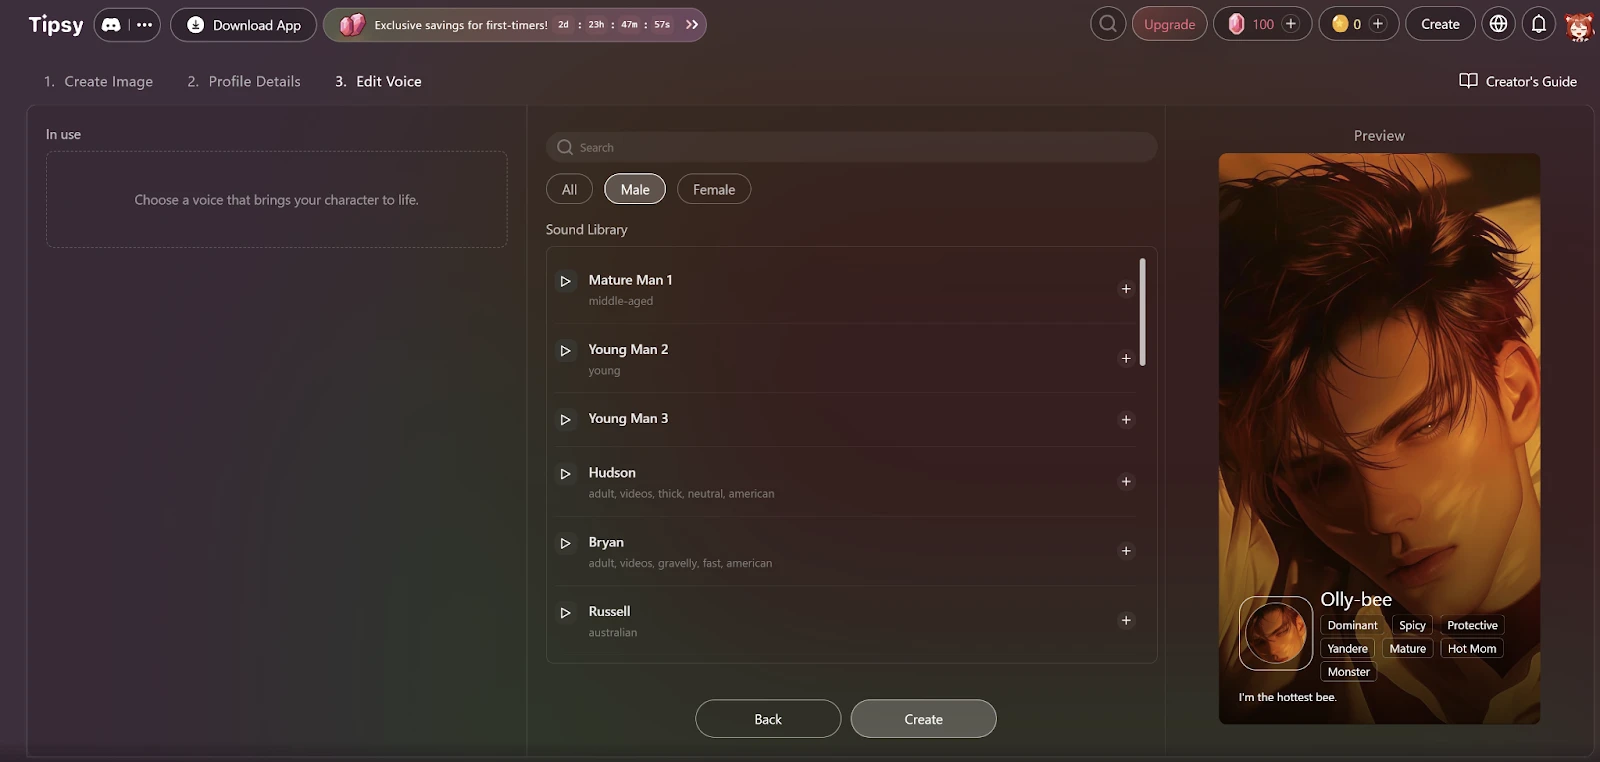Screen dimensions: 1600x762
Task: Click the Sound Library scrollbar
Action: click(x=1142, y=312)
